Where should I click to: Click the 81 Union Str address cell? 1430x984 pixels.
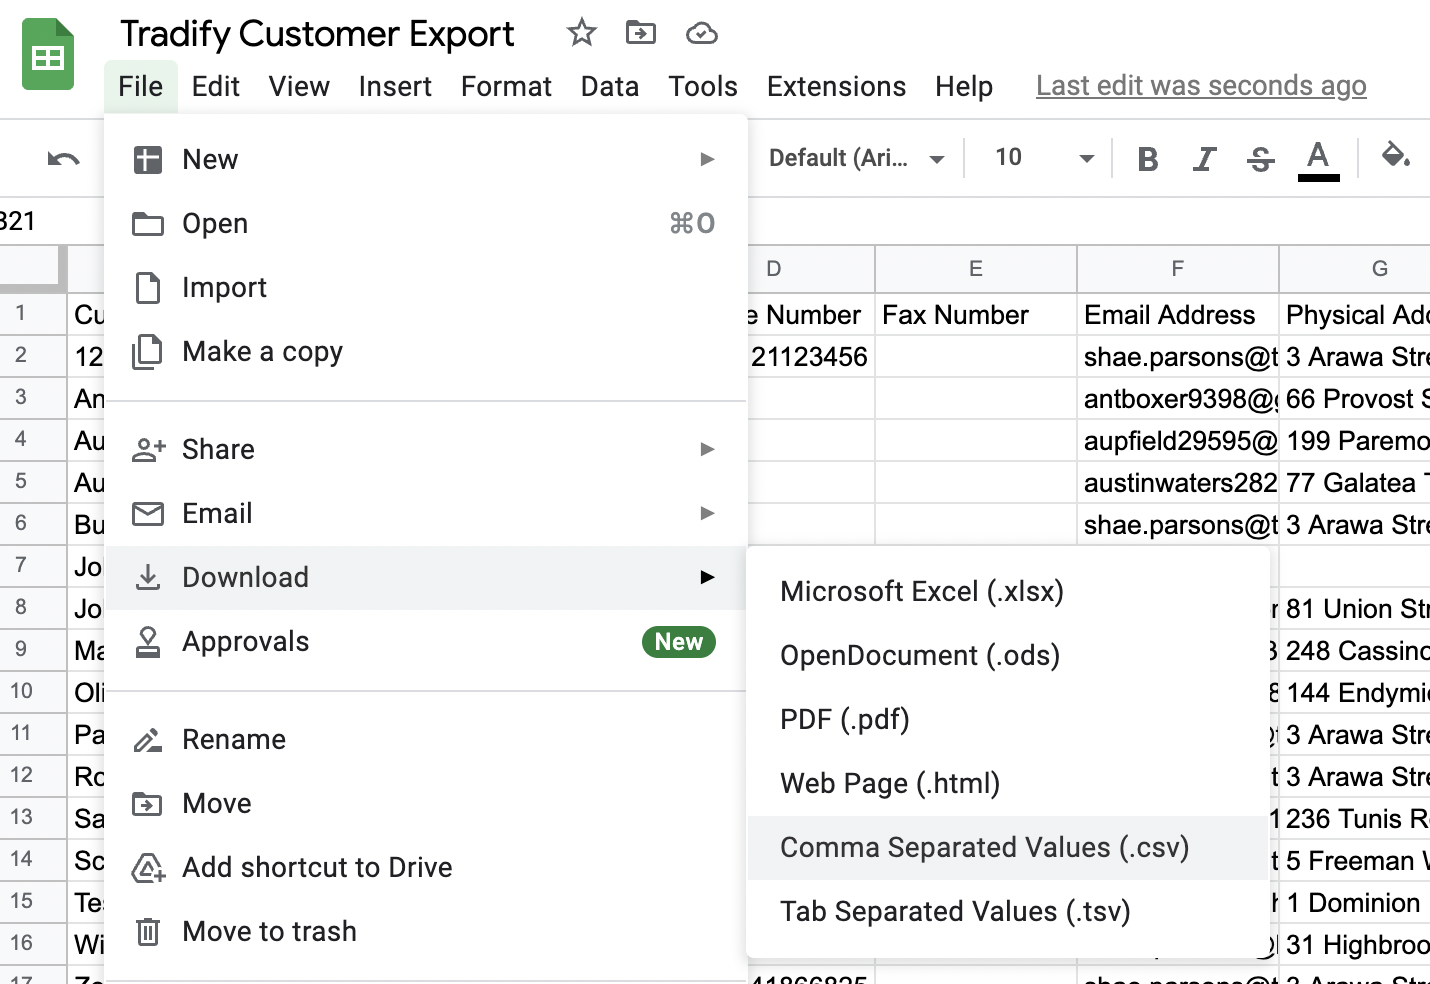(1355, 609)
